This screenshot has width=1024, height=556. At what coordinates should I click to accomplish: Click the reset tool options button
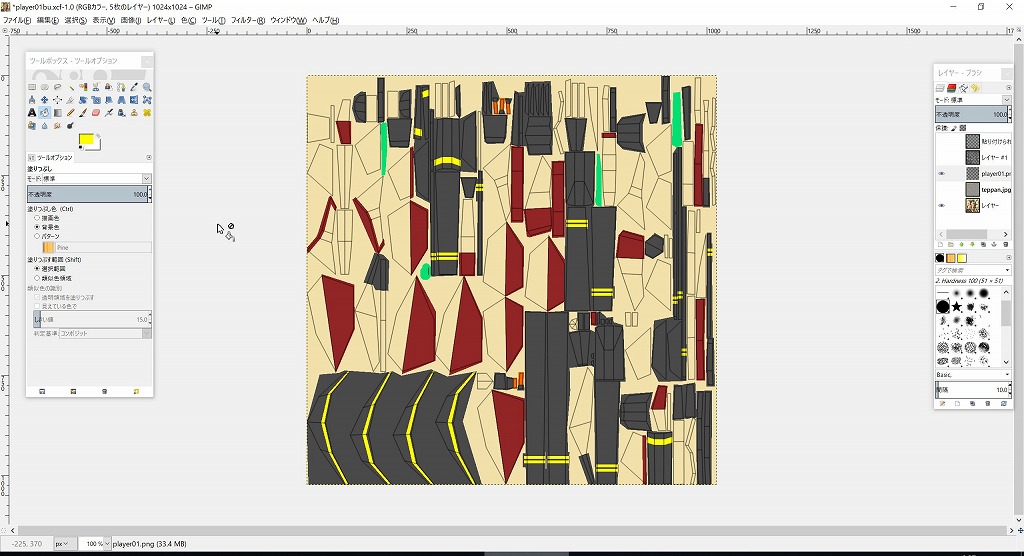pyautogui.click(x=136, y=391)
